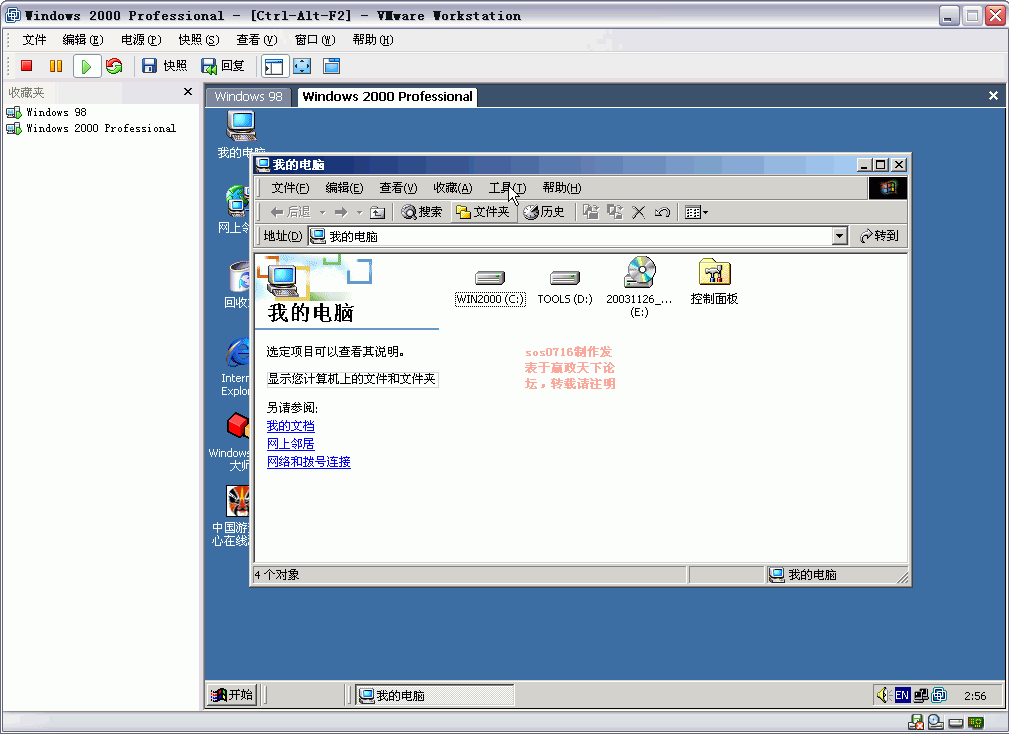This screenshot has width=1011, height=734.
Task: Open the 帮助(H) menu in the 我的电脑 window
Action: [x=562, y=188]
